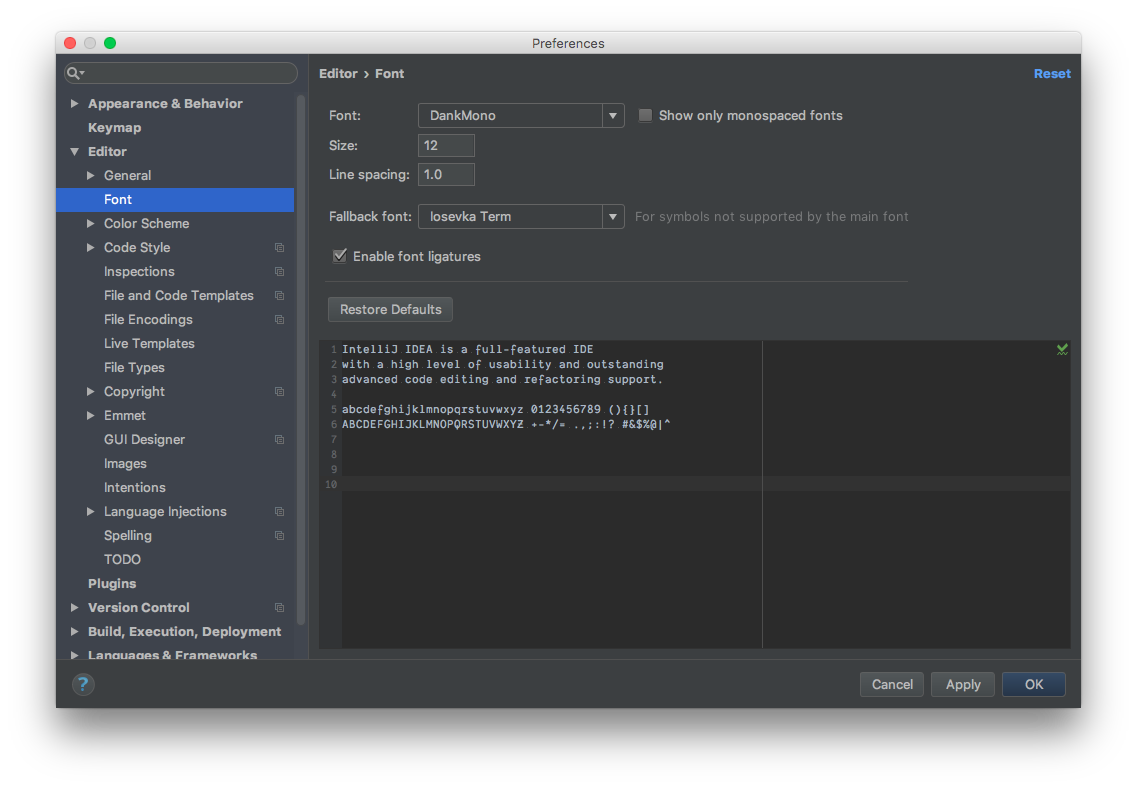1137x788 pixels.
Task: Click the green checkmark inspection icon in preview
Action: 1062,349
